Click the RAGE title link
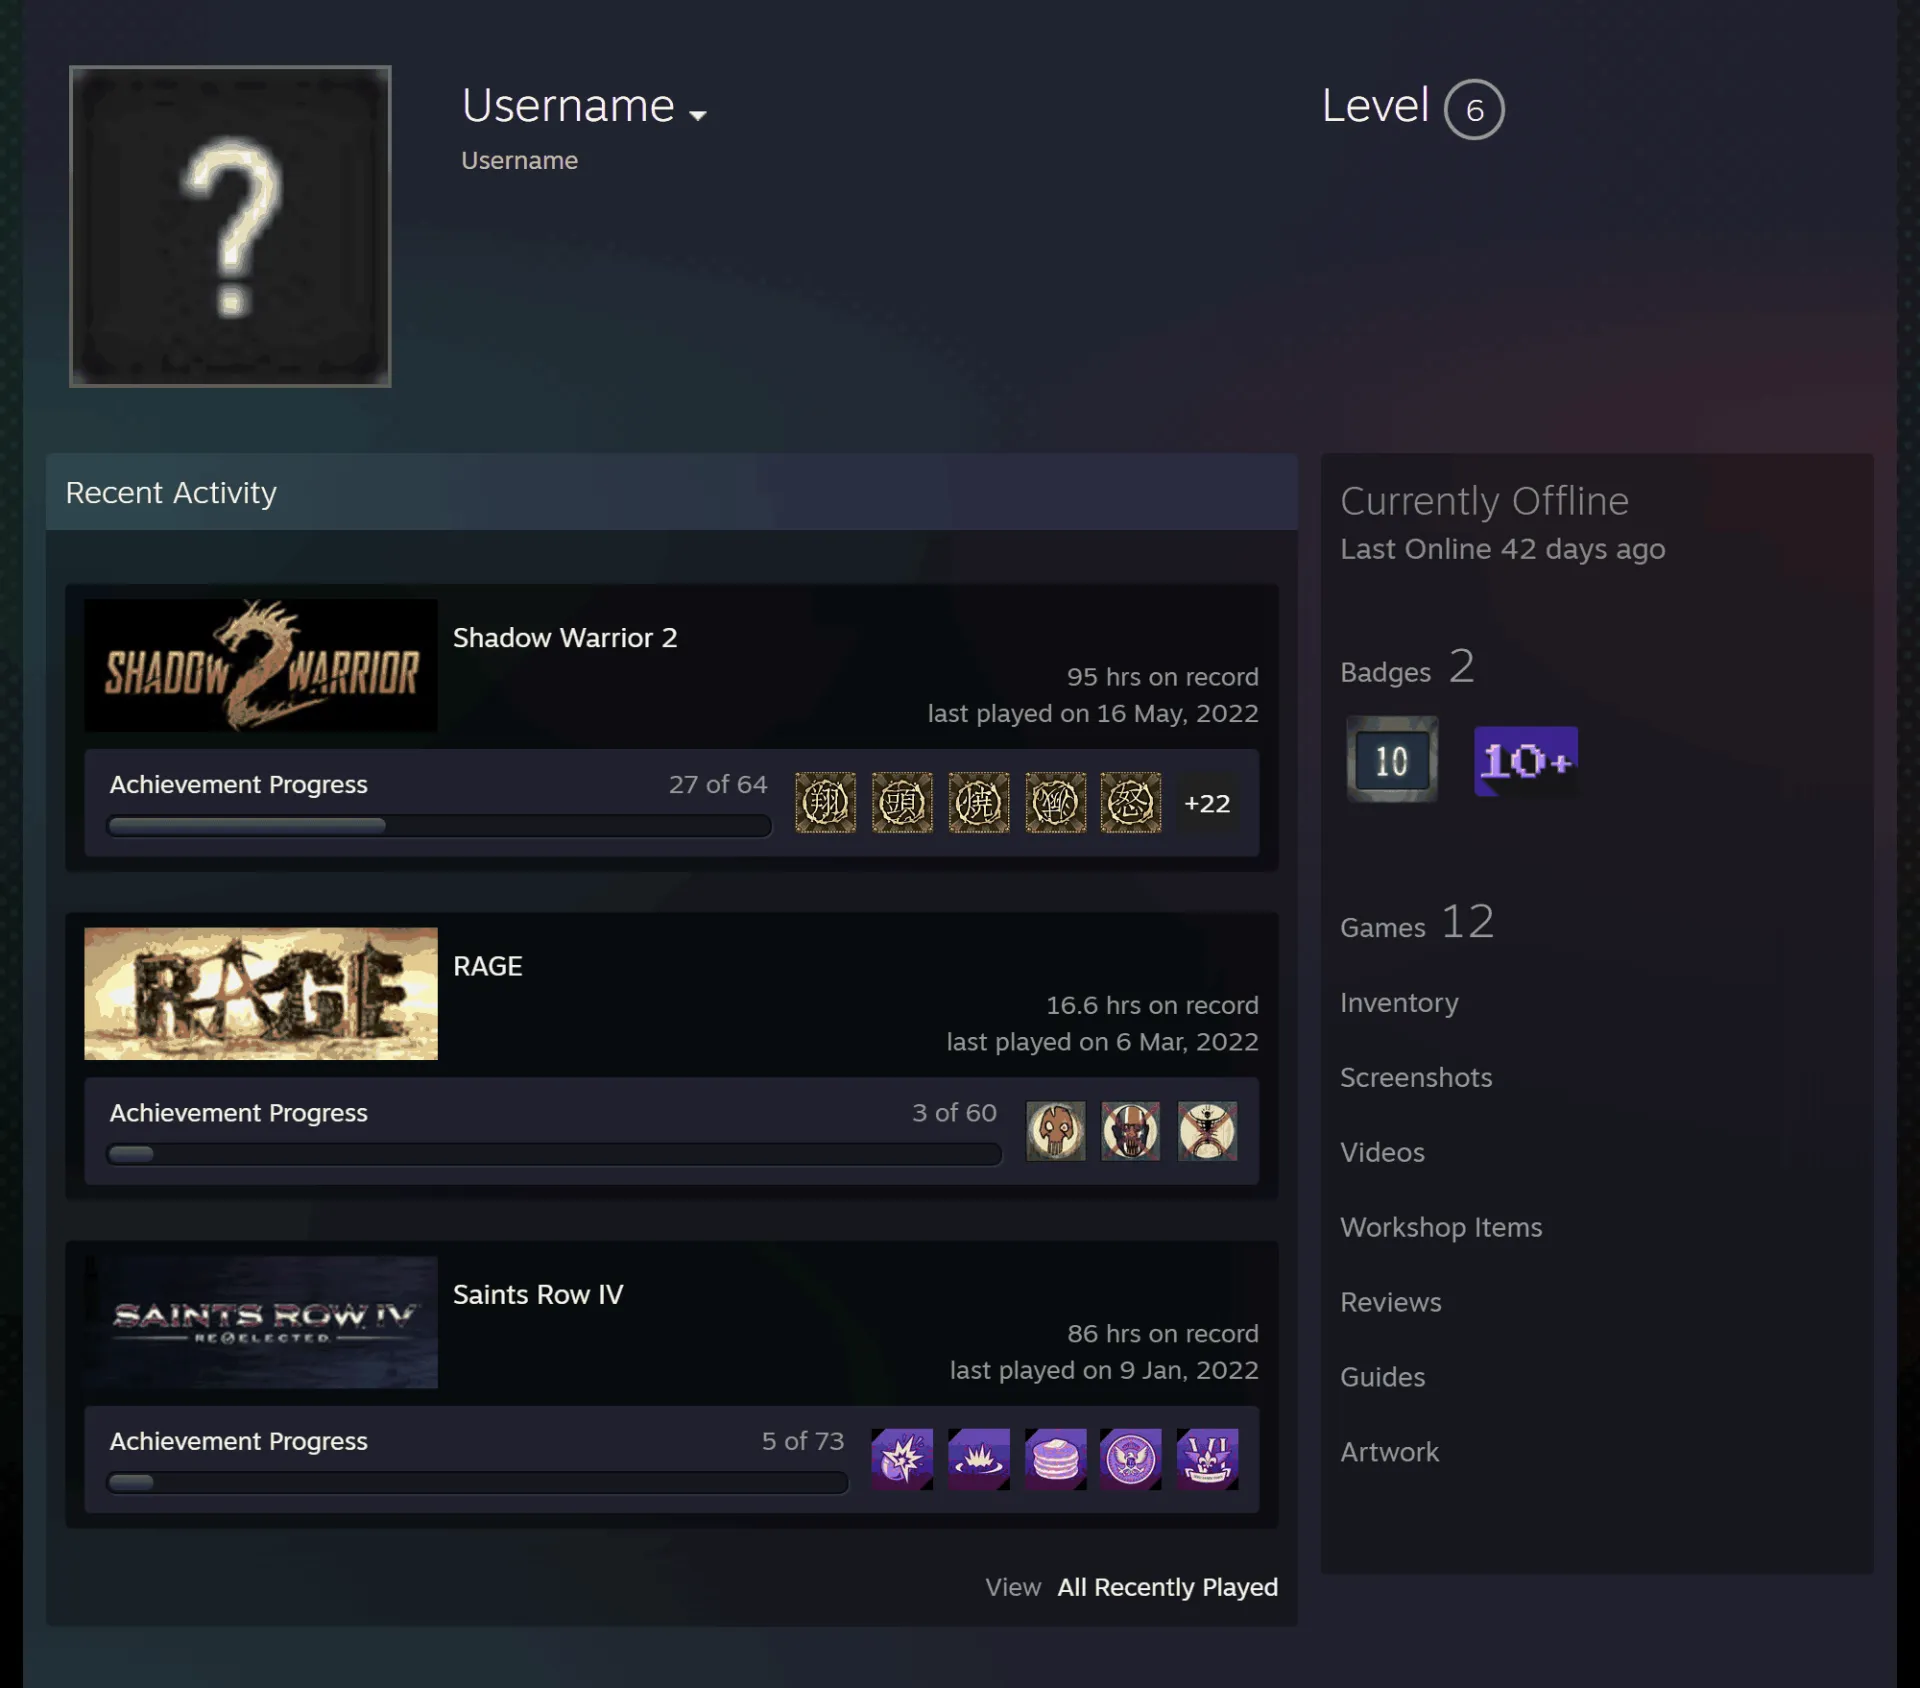 [488, 966]
